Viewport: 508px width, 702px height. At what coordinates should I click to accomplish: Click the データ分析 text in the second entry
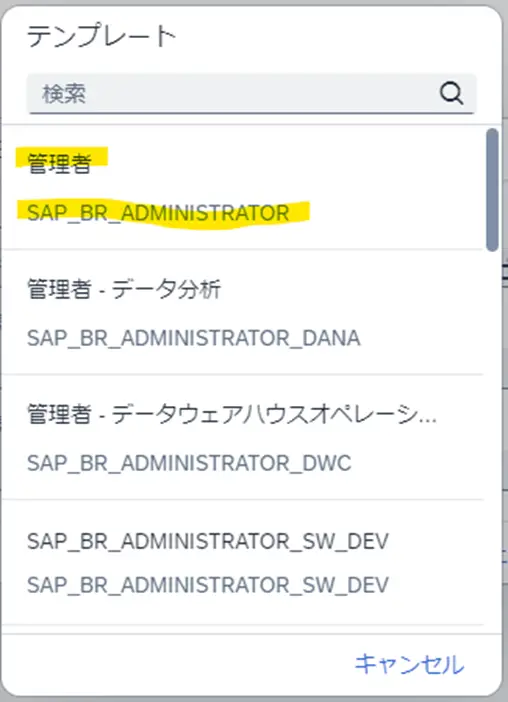(x=166, y=289)
